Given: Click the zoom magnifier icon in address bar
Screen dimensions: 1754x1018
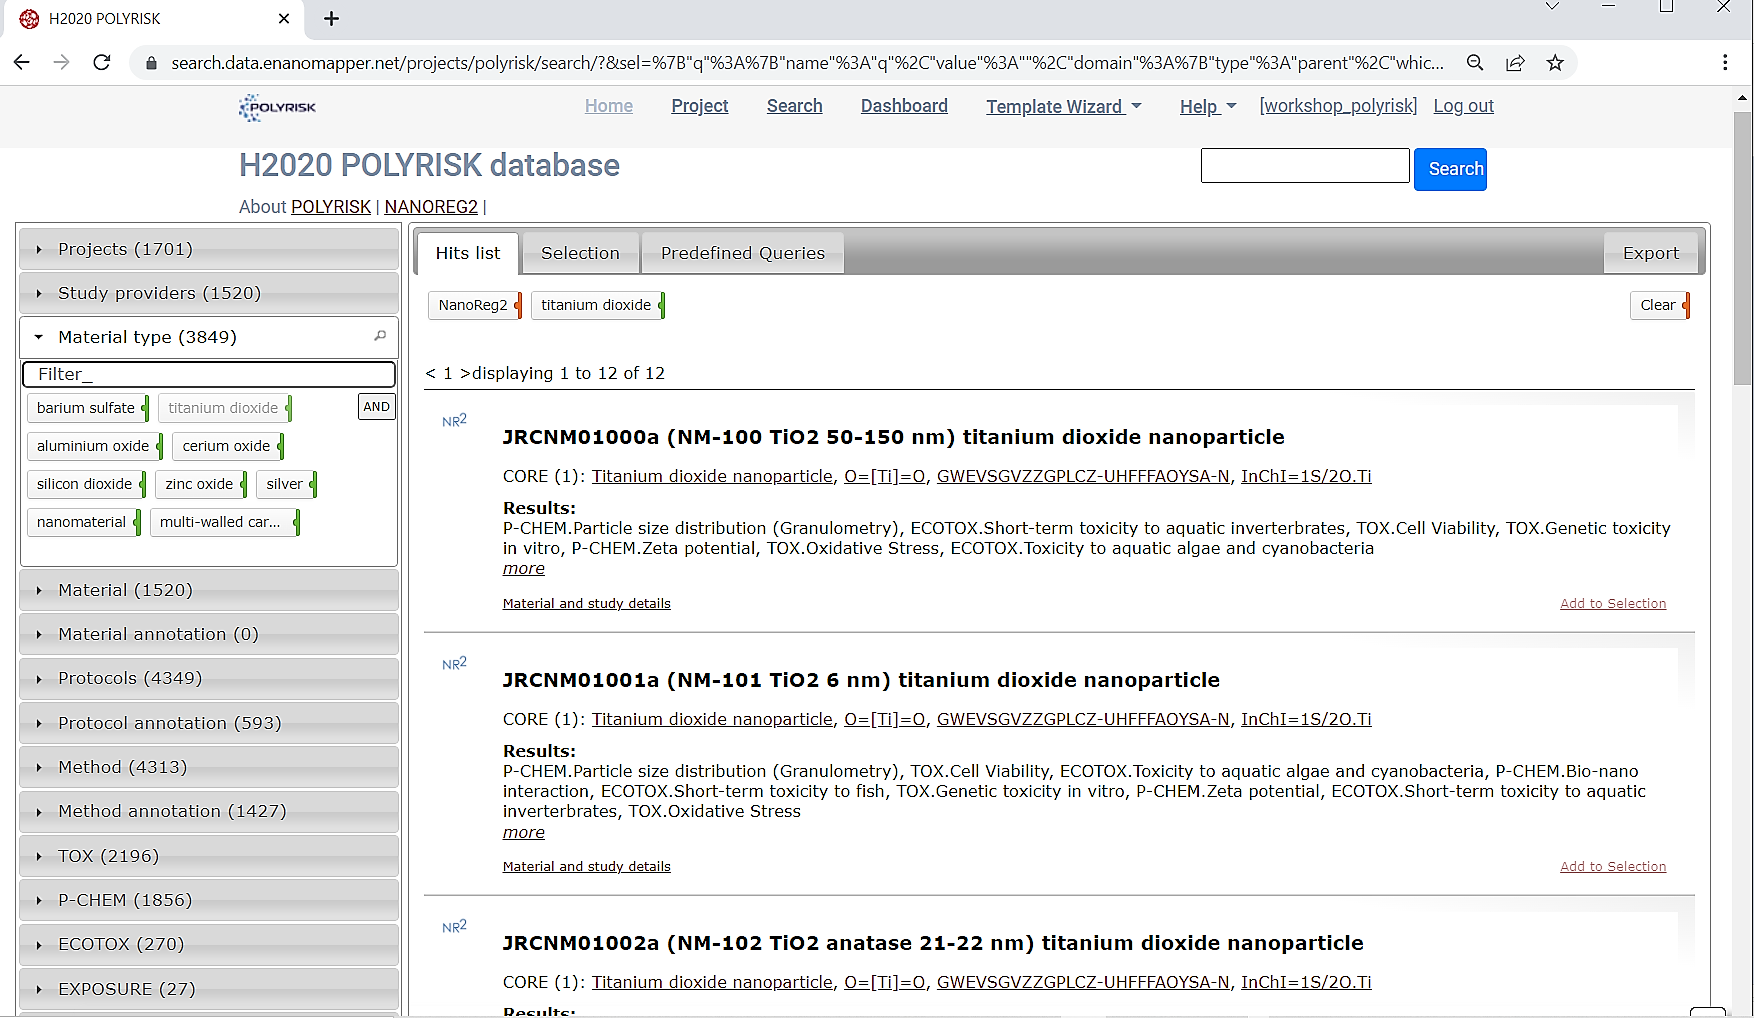Looking at the screenshot, I should (1475, 63).
